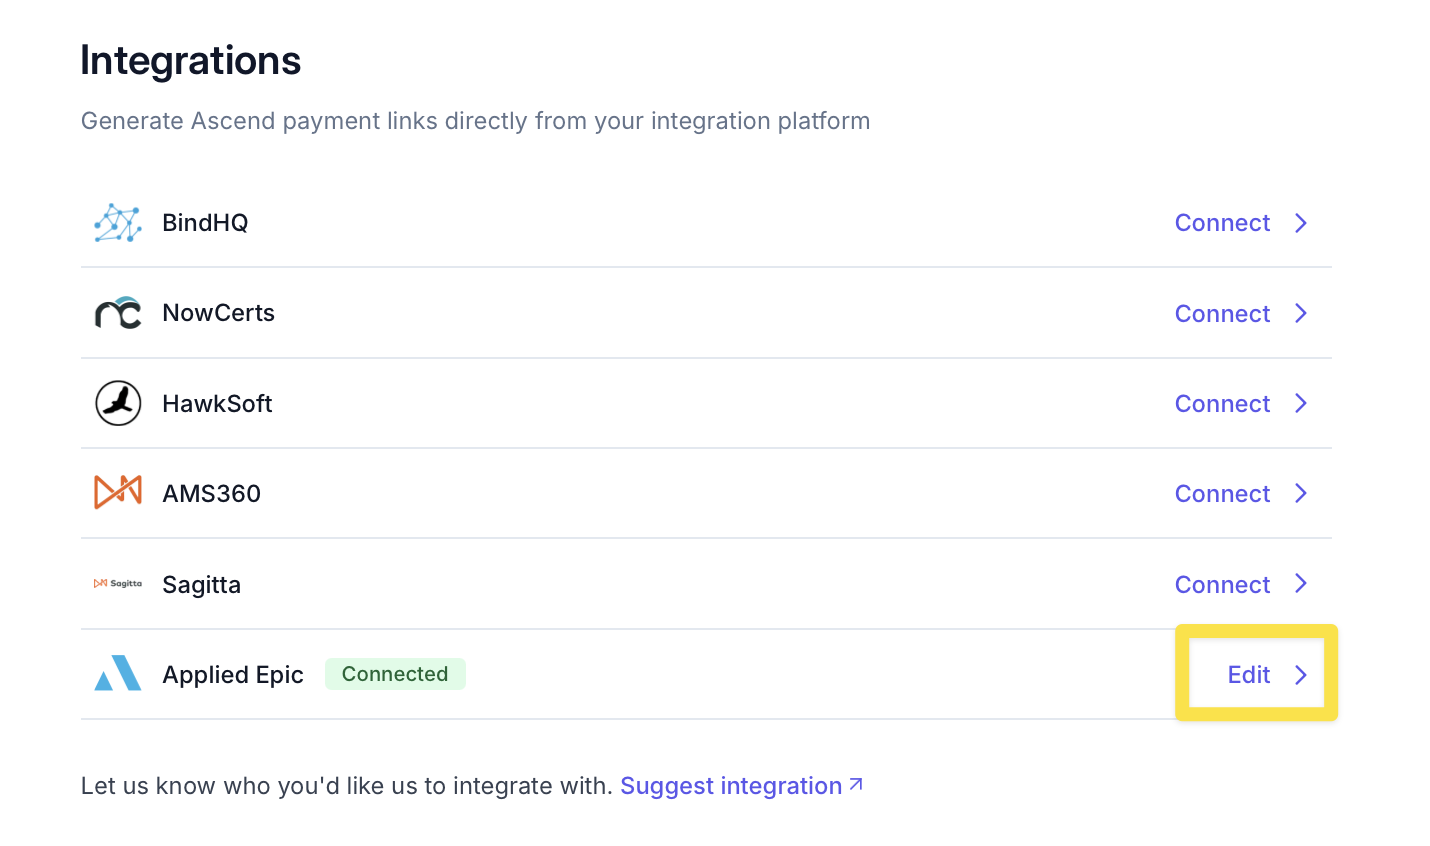Click the AMS360 orange logo icon
Viewport: 1430px width, 846px height.
[118, 493]
